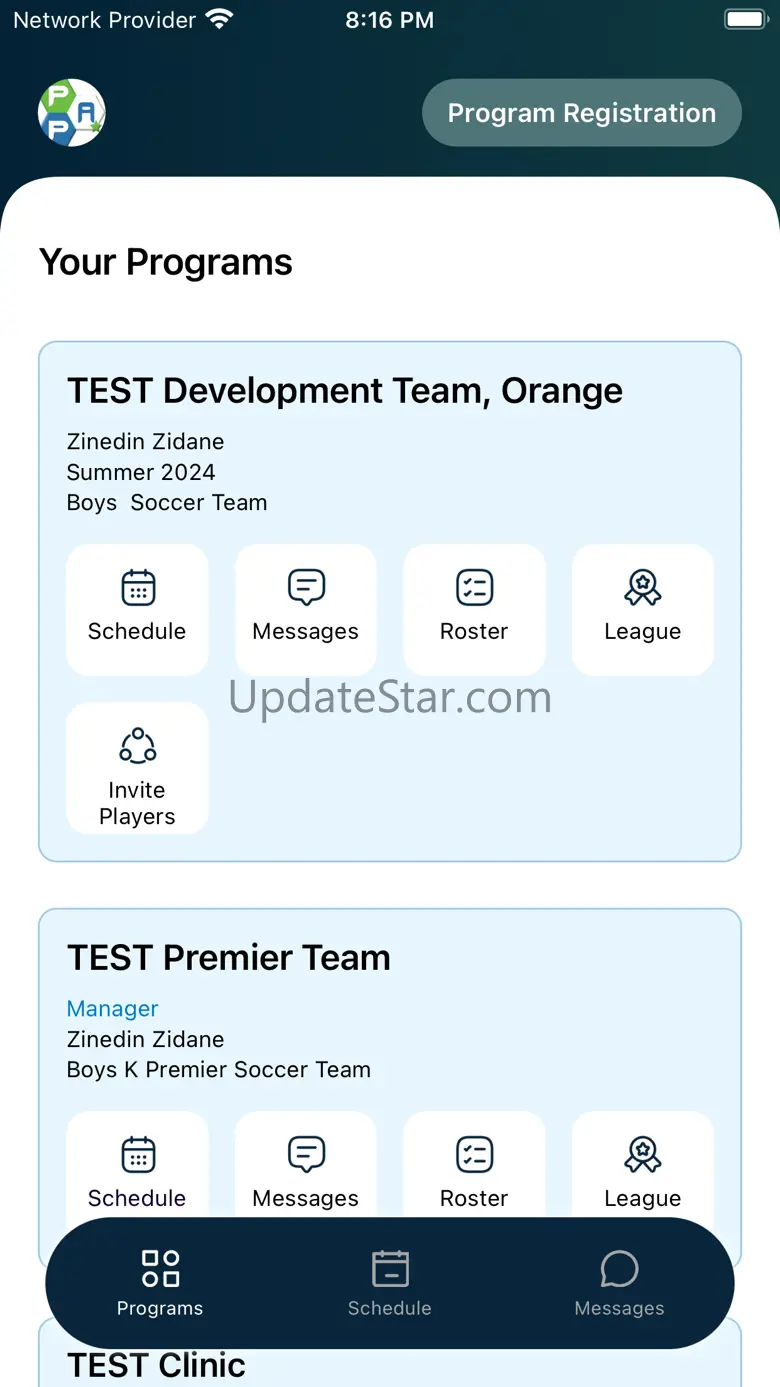View Roster of TEST Development Team, Orange
Screen dimensions: 780x1387
coord(474,608)
